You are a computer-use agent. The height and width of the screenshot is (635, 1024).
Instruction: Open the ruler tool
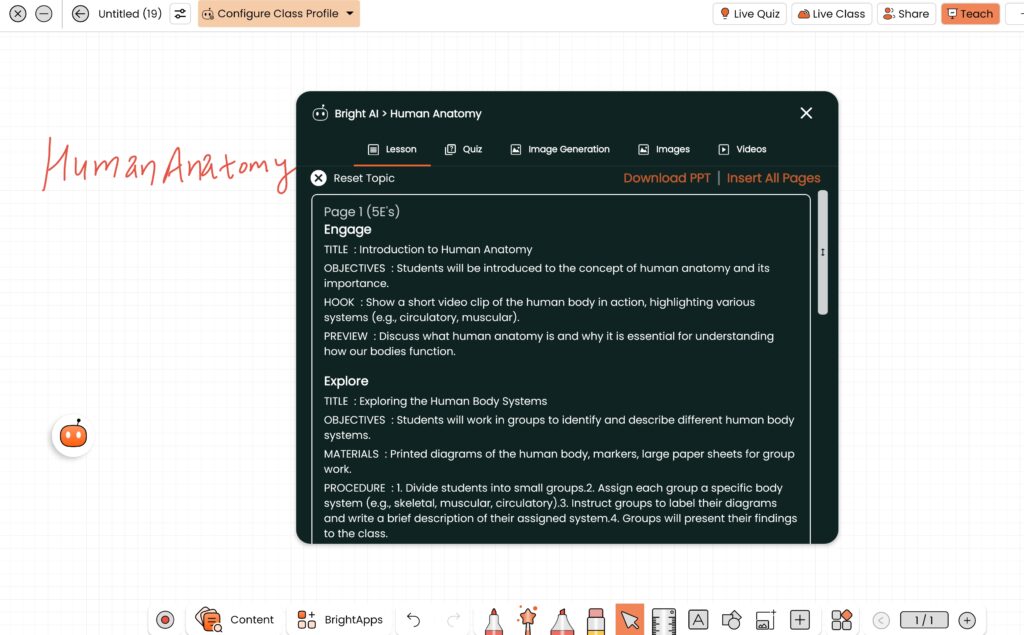664,620
